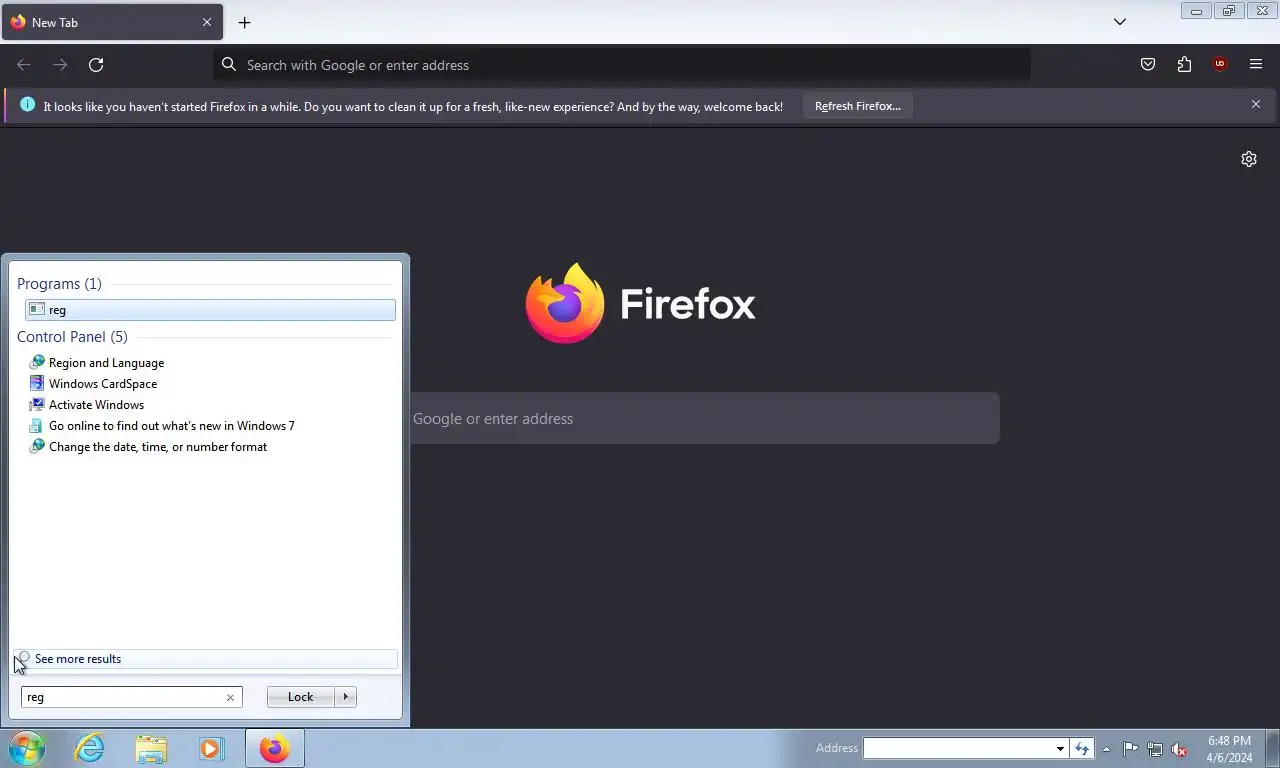Click the network tray icon
1280x768 pixels.
1155,749
